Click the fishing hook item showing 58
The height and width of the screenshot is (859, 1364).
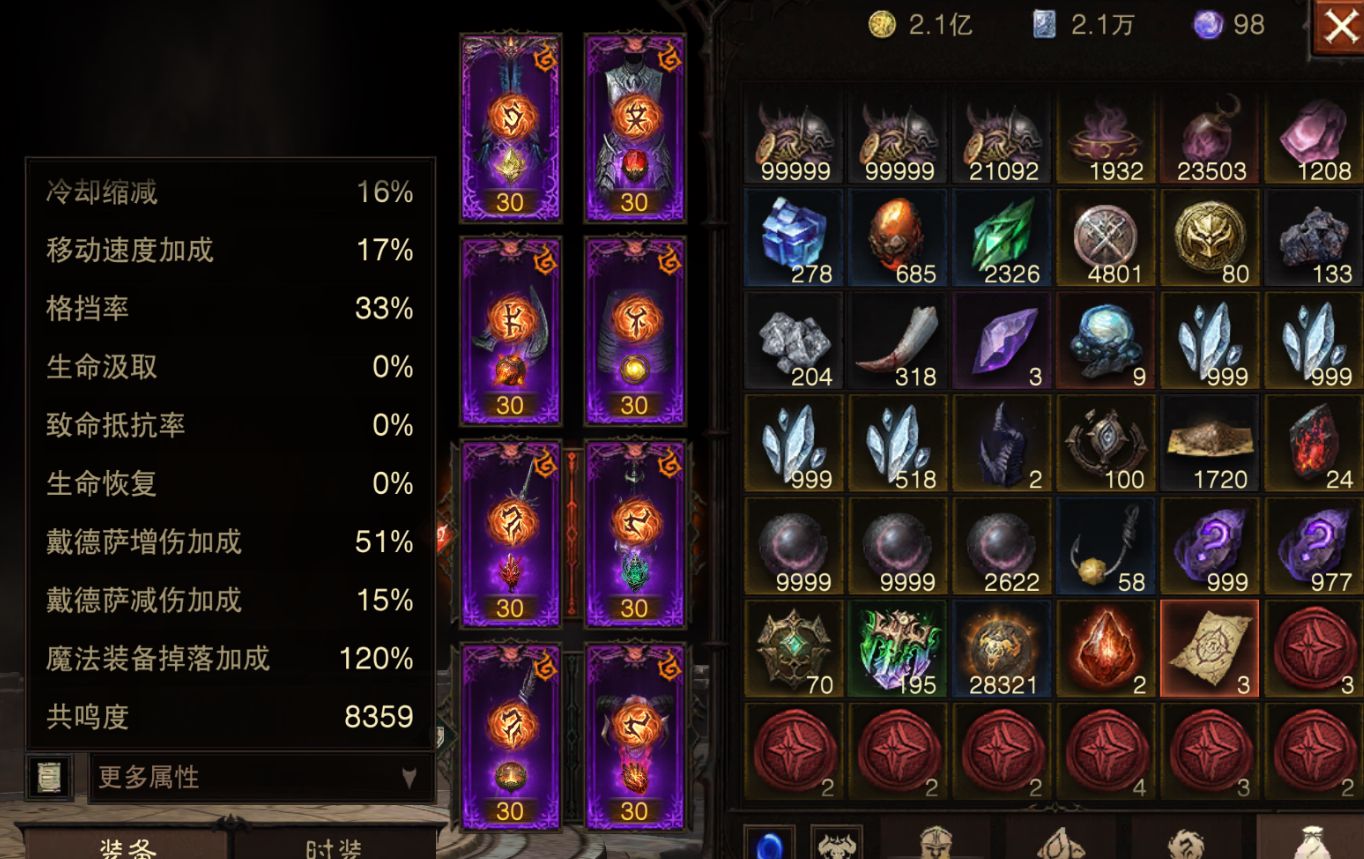(x=1106, y=547)
